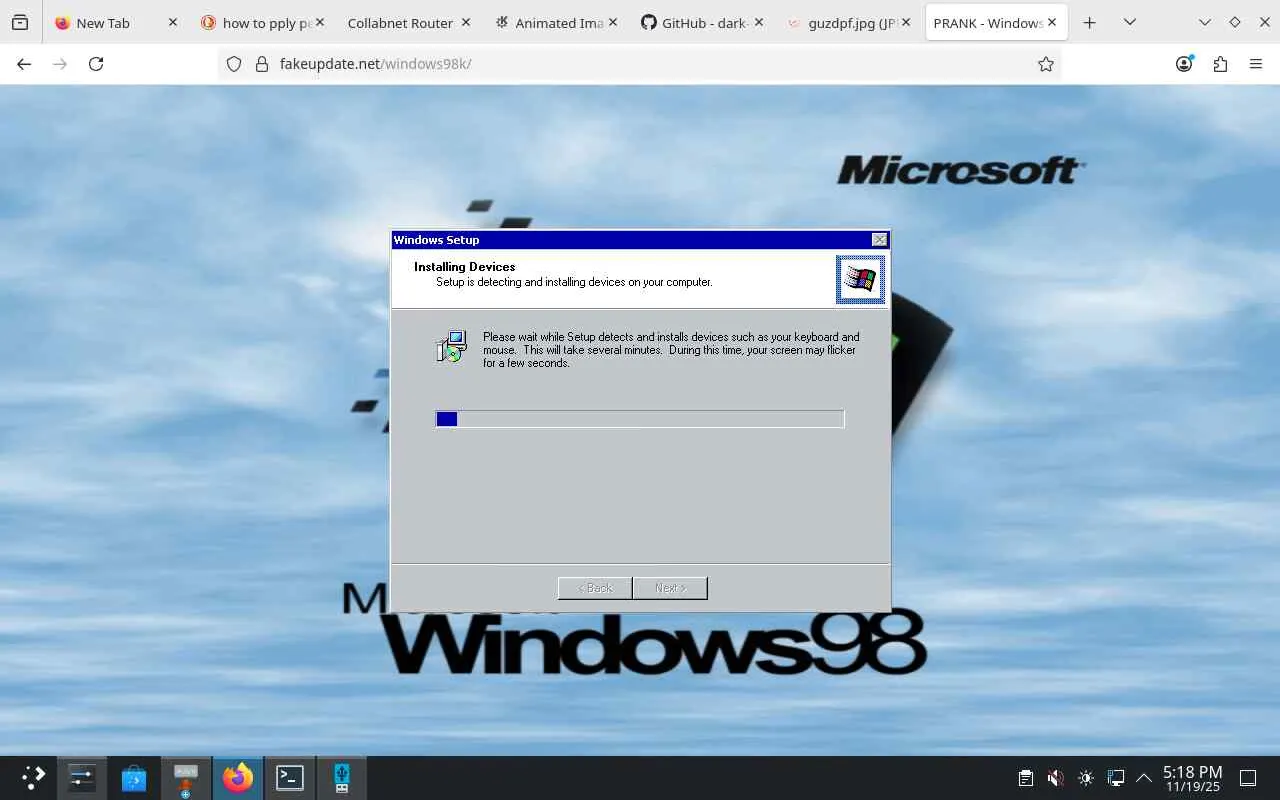Click the Back button in Windows Setup

click(595, 588)
